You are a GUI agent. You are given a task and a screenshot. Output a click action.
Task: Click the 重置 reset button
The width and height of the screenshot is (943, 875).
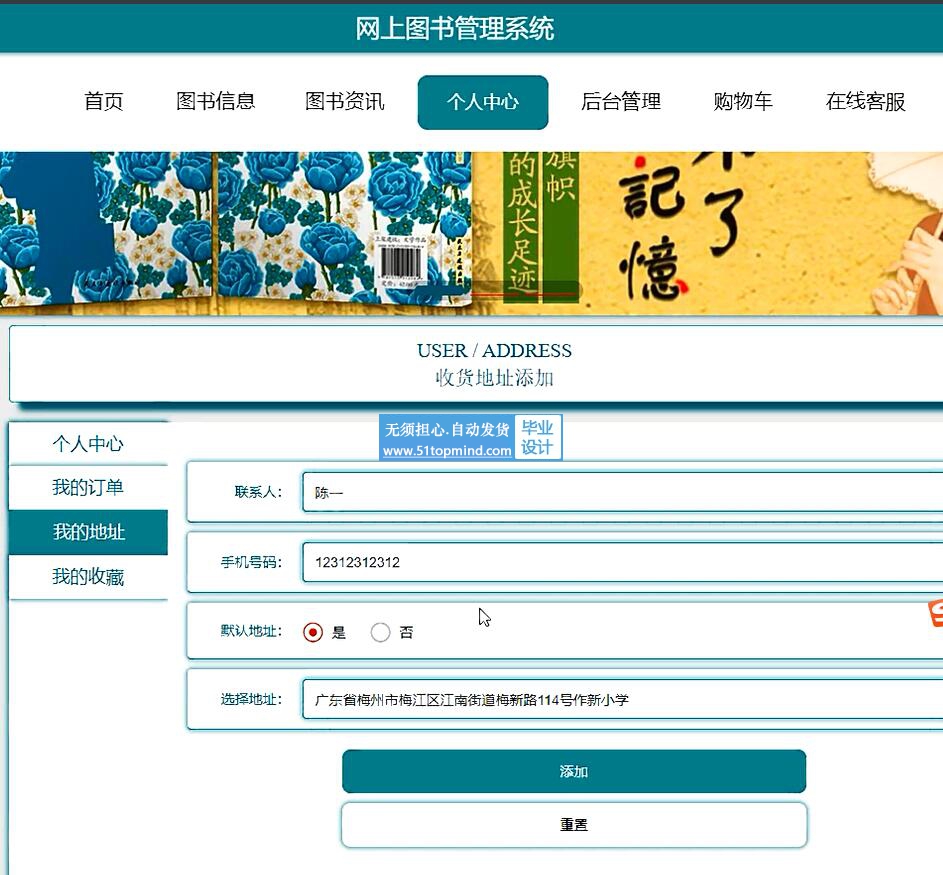coord(574,824)
